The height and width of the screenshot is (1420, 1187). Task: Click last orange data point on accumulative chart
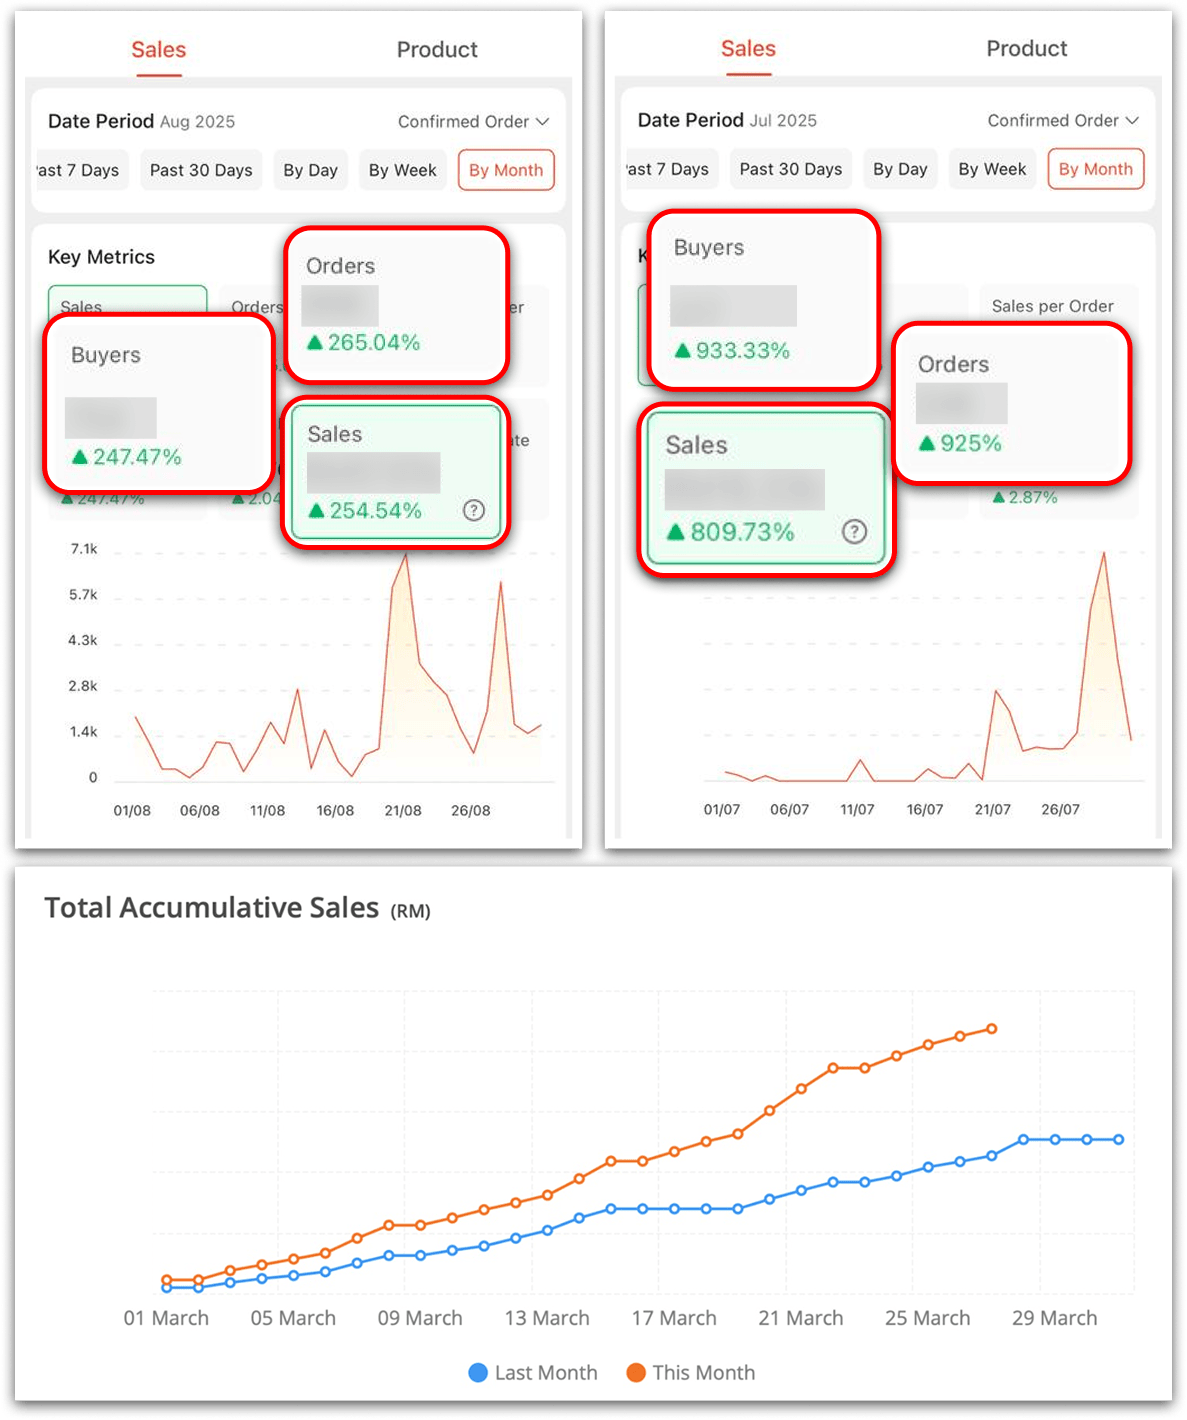pyautogui.click(x=992, y=1028)
